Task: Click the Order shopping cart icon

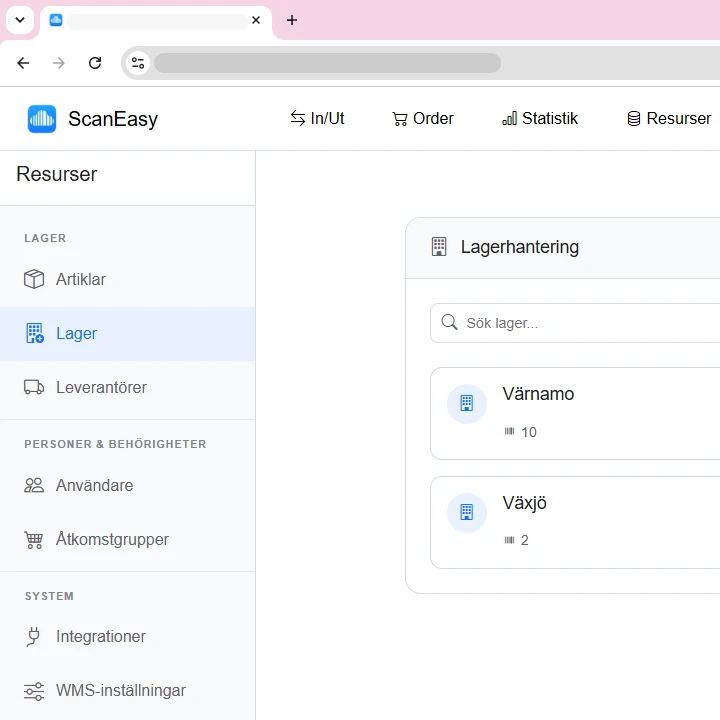Action: click(399, 119)
